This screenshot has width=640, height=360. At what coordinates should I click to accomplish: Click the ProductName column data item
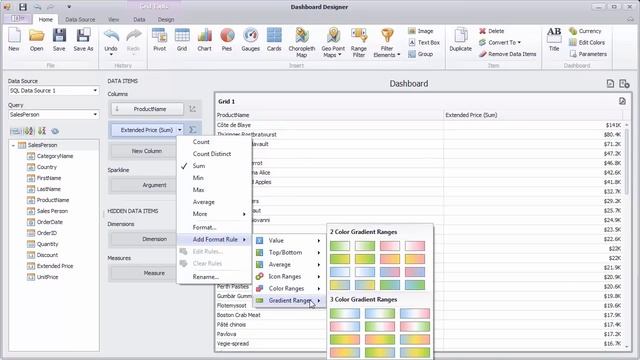pos(147,109)
